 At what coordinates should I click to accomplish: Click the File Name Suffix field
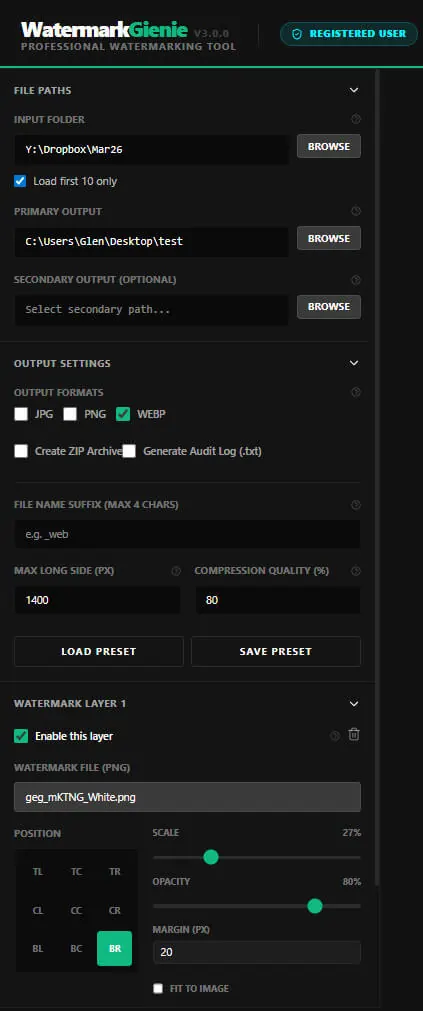pyautogui.click(x=187, y=534)
